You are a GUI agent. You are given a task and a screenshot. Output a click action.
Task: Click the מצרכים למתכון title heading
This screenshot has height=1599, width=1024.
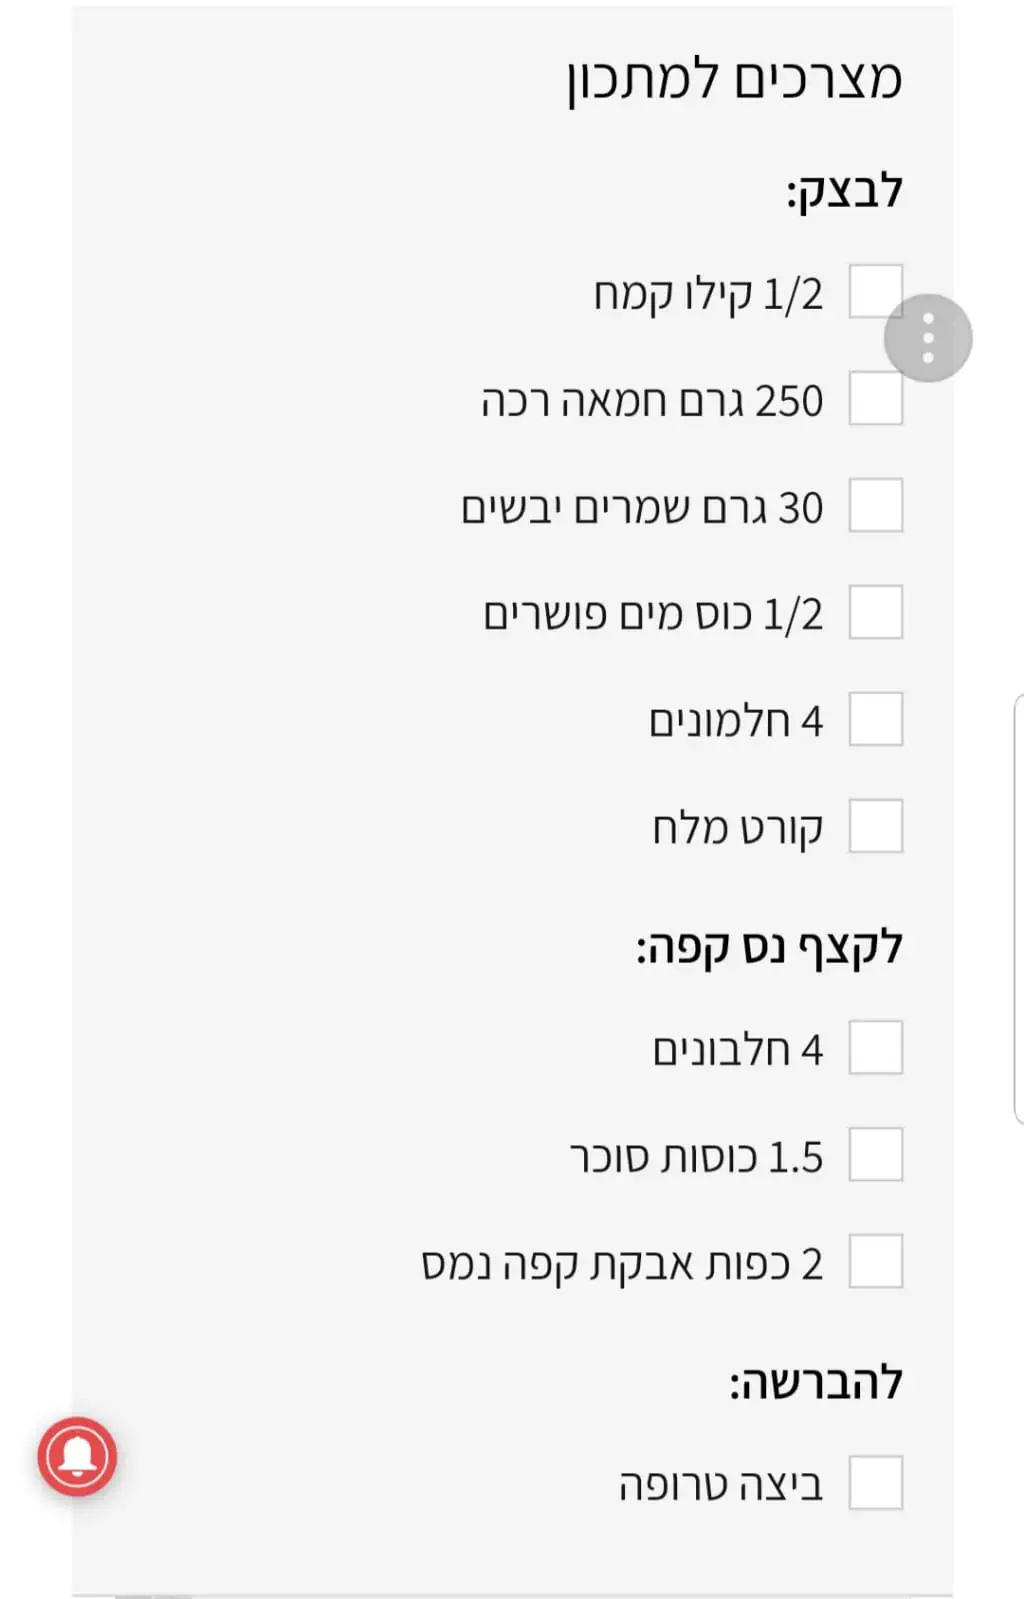[734, 80]
